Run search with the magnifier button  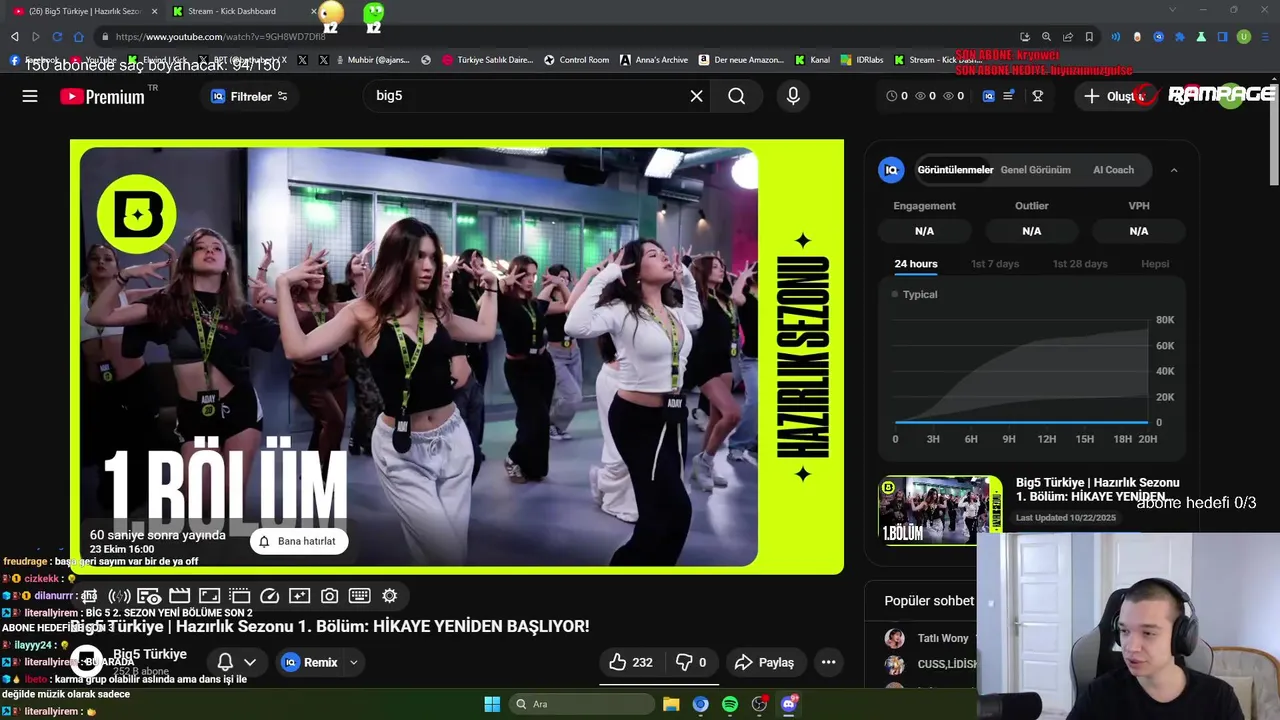(x=737, y=96)
